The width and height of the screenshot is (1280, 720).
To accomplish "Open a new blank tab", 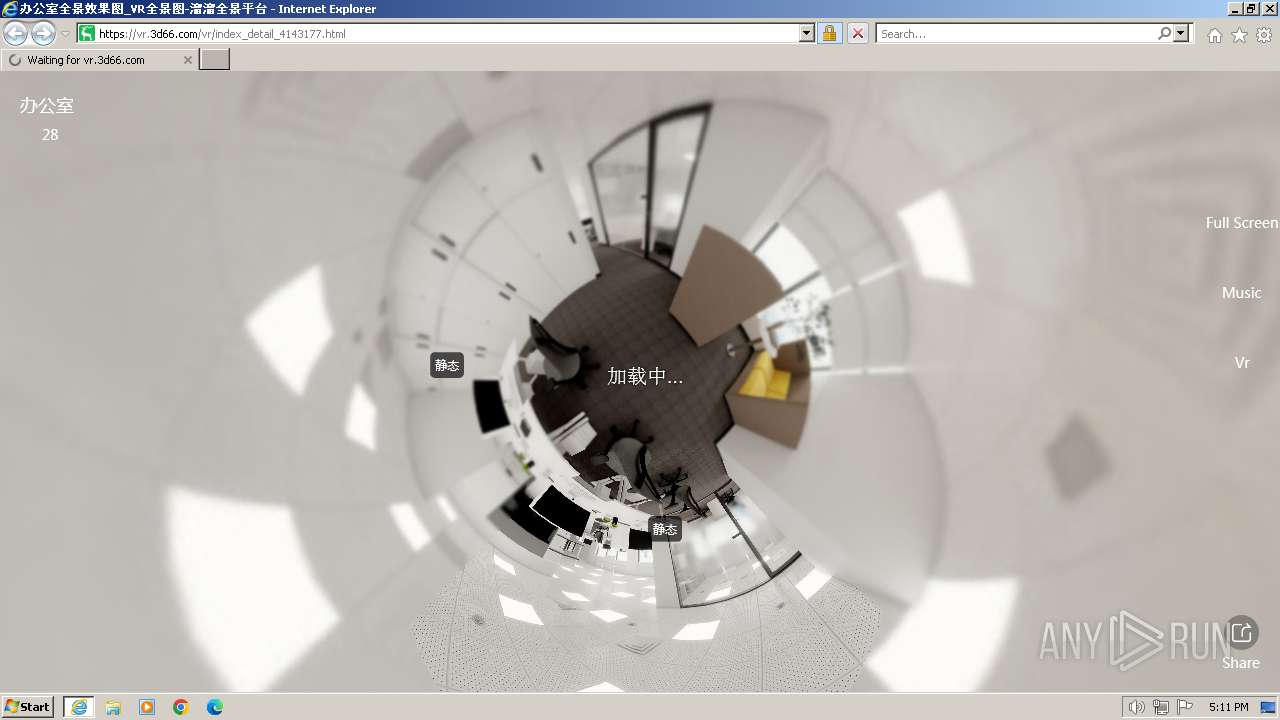I will (215, 60).
